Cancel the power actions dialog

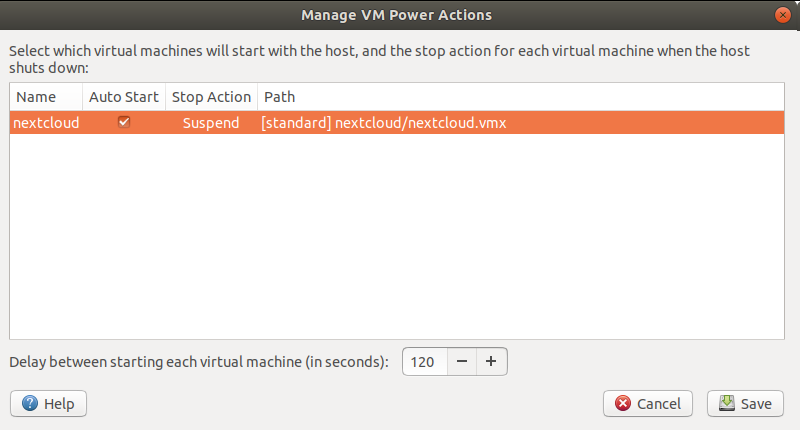648,403
